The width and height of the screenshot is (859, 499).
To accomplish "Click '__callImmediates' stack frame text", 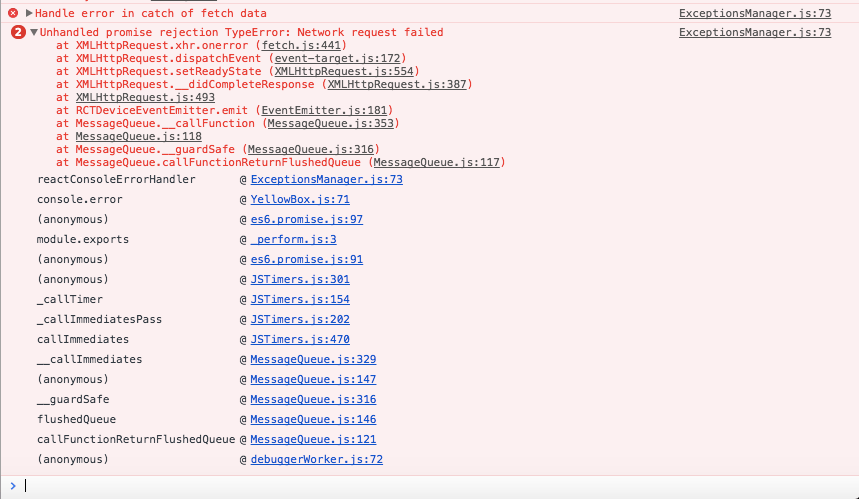I will pyautogui.click(x=90, y=359).
